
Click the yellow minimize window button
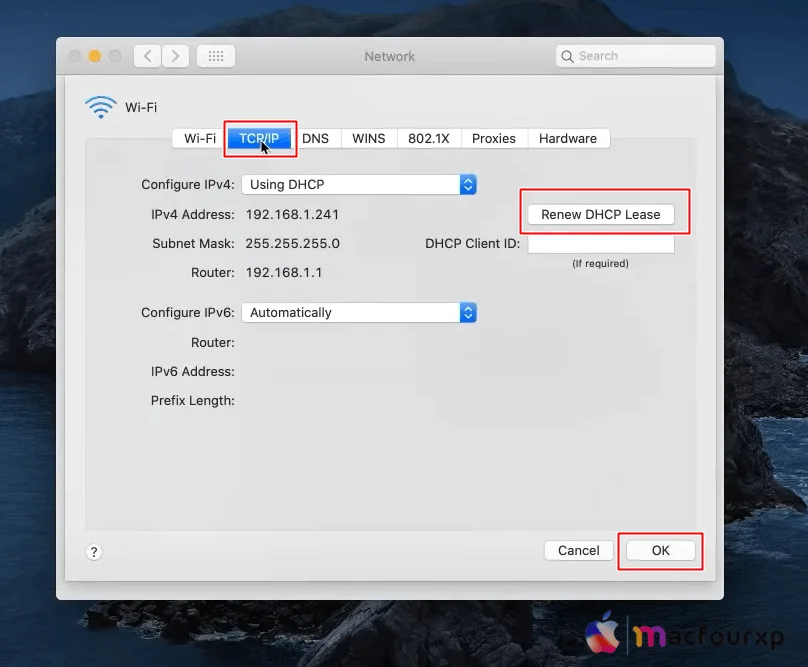click(95, 56)
